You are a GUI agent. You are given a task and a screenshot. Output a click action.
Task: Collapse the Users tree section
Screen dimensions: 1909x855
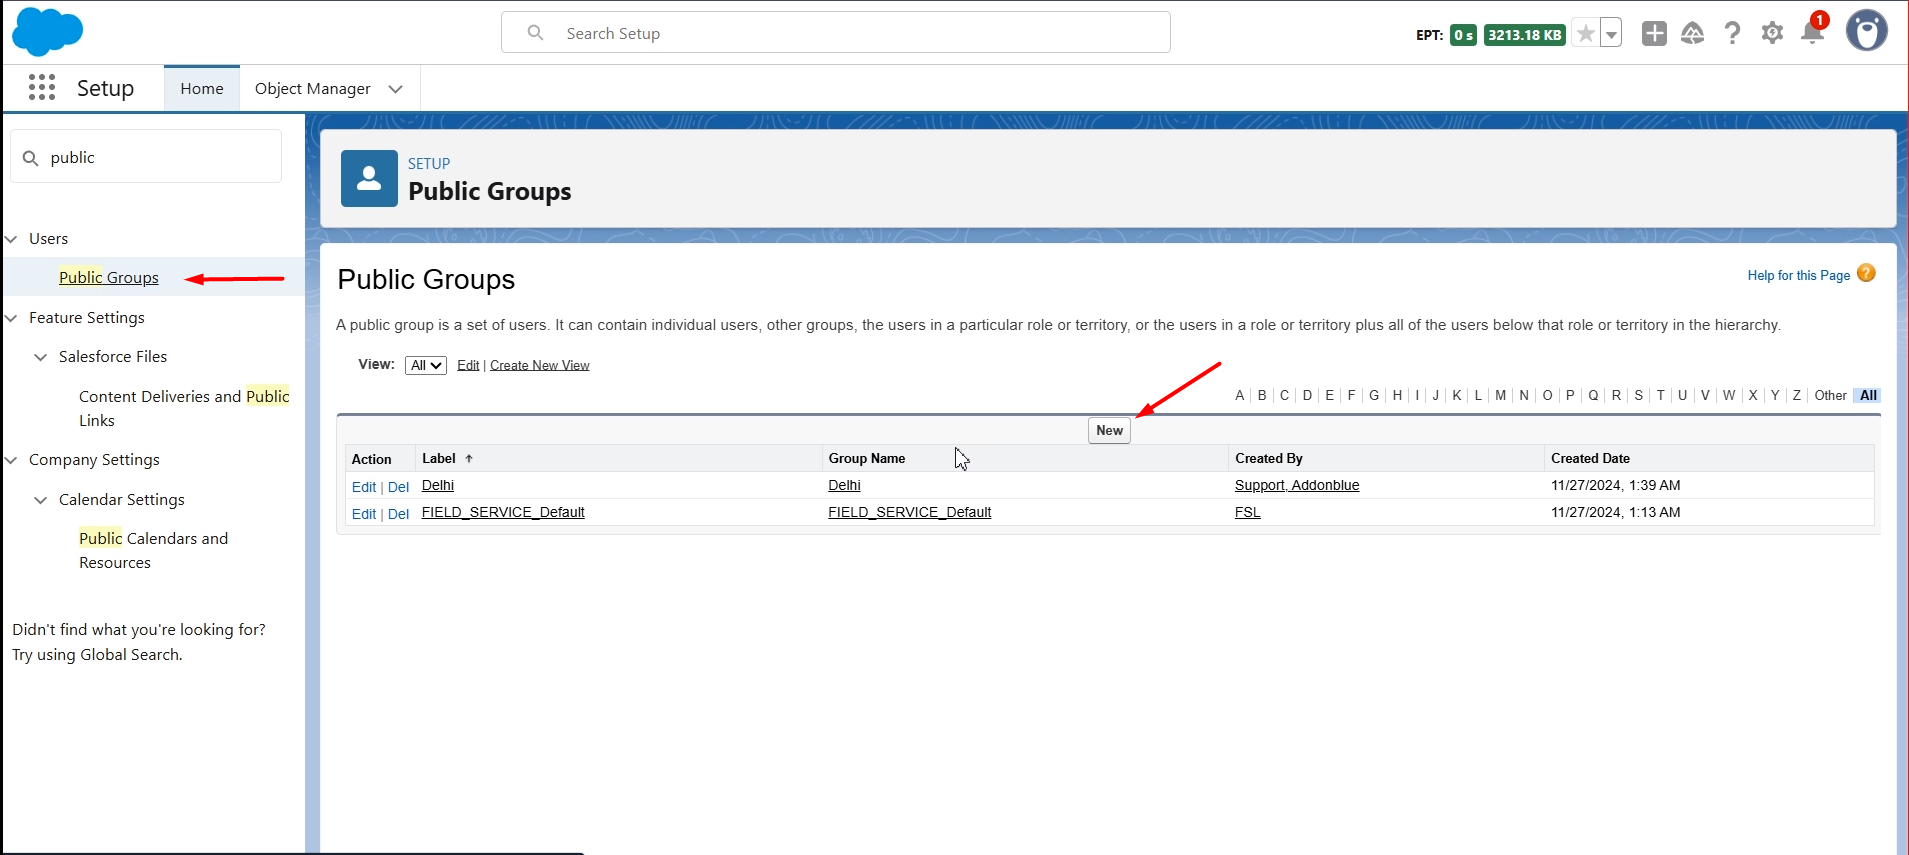click(12, 239)
